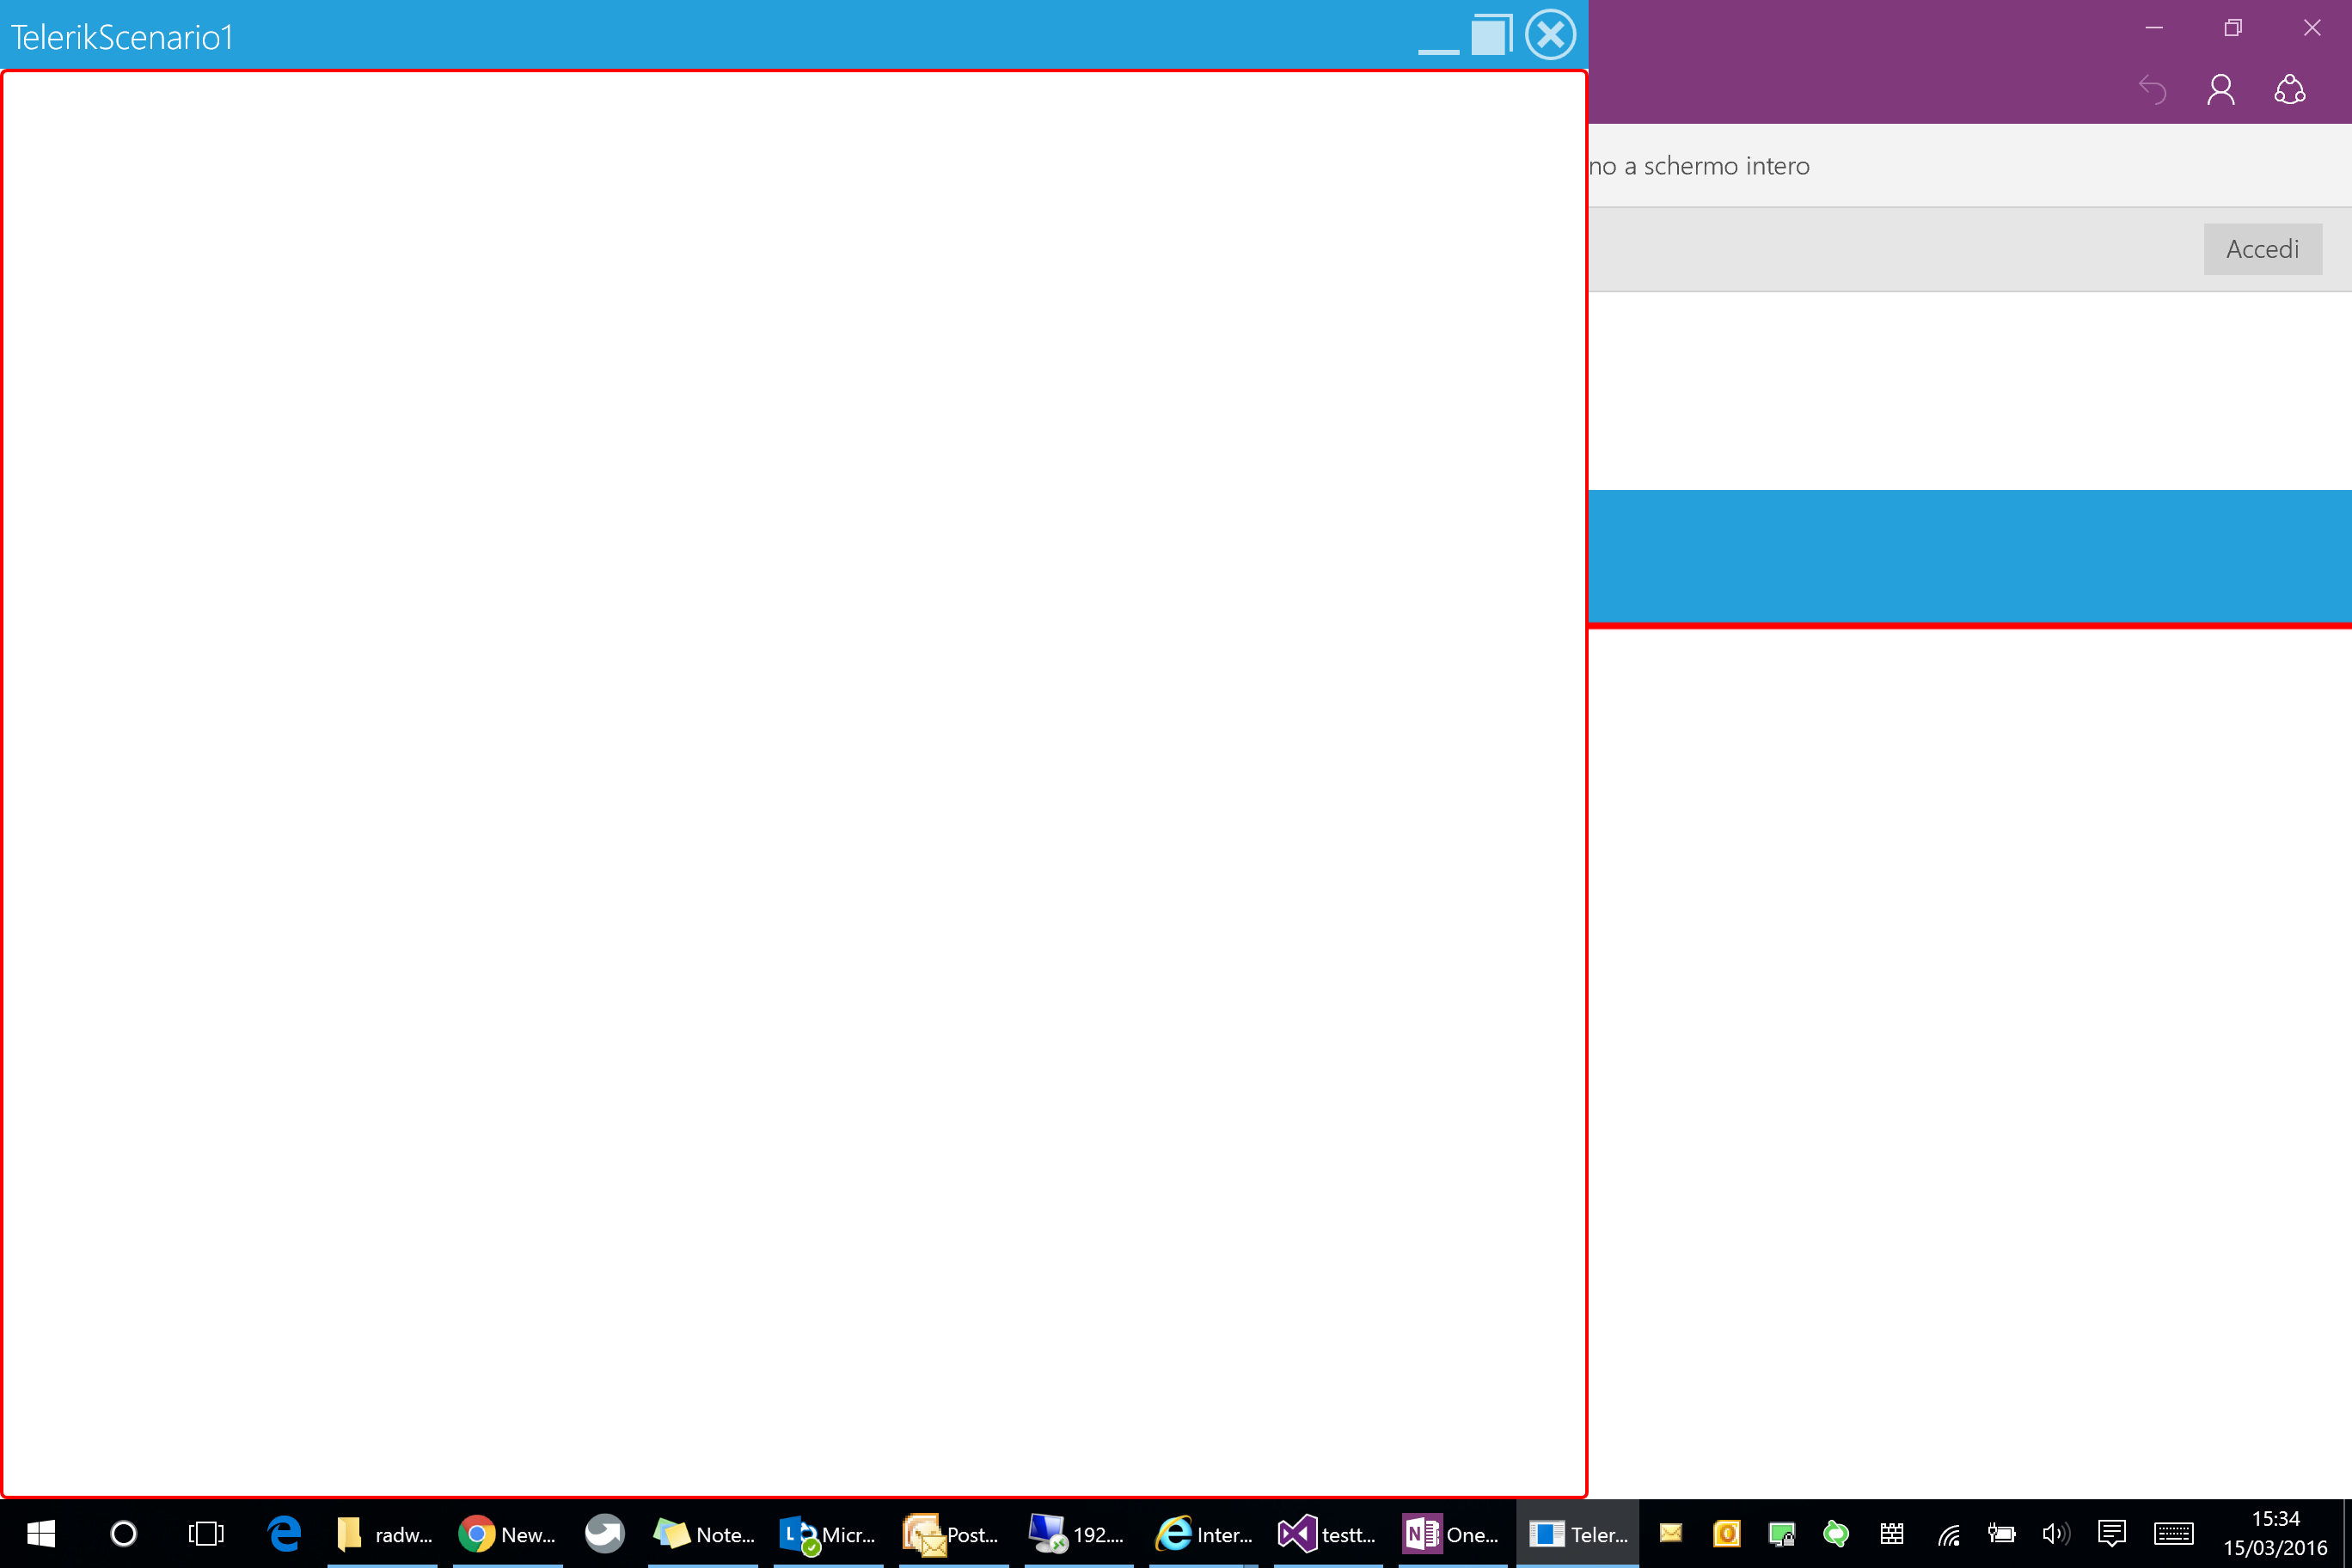Open the Internet Explorer taskbar window
The height and width of the screenshot is (1568, 2352).
pos(1203,1534)
